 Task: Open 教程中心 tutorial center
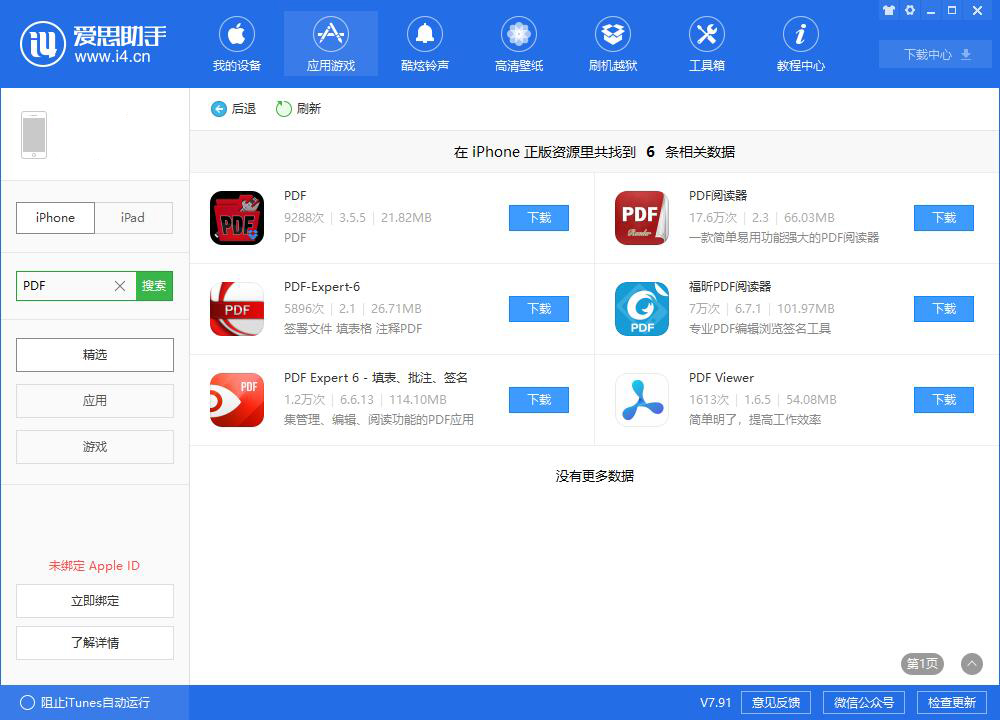click(800, 43)
